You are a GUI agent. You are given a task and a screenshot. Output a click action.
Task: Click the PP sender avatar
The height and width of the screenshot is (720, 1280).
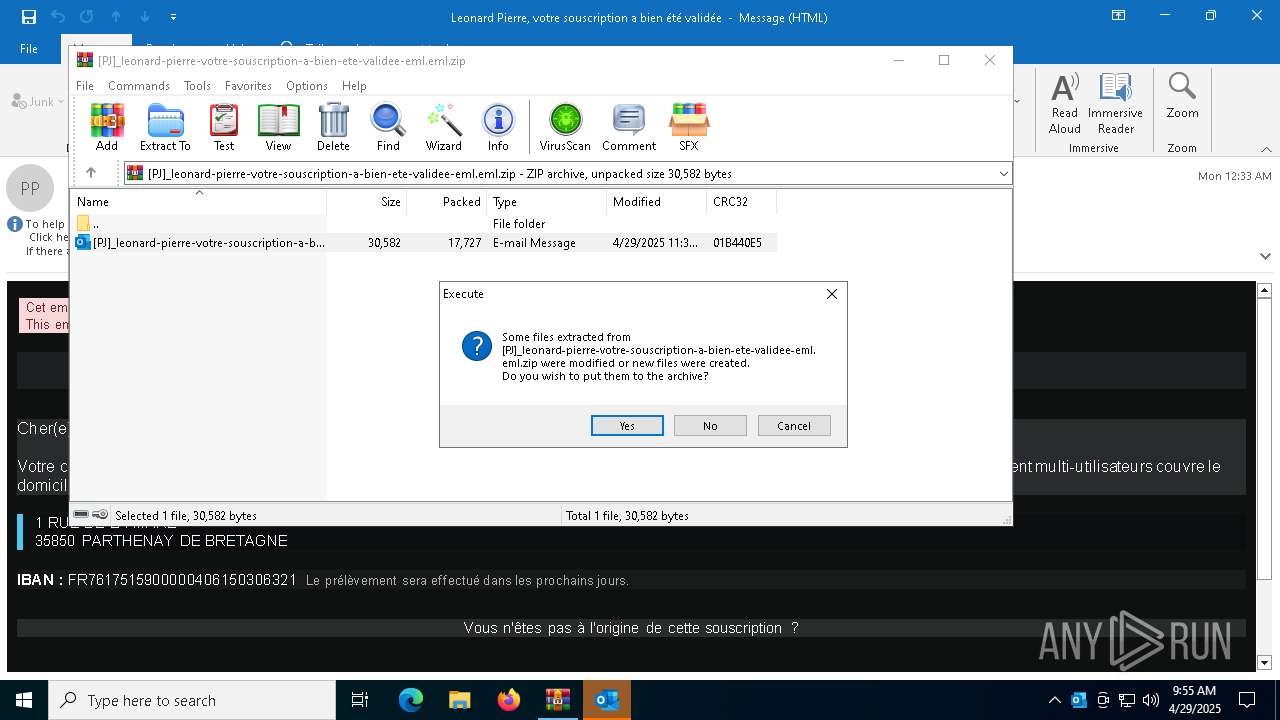(x=30, y=188)
